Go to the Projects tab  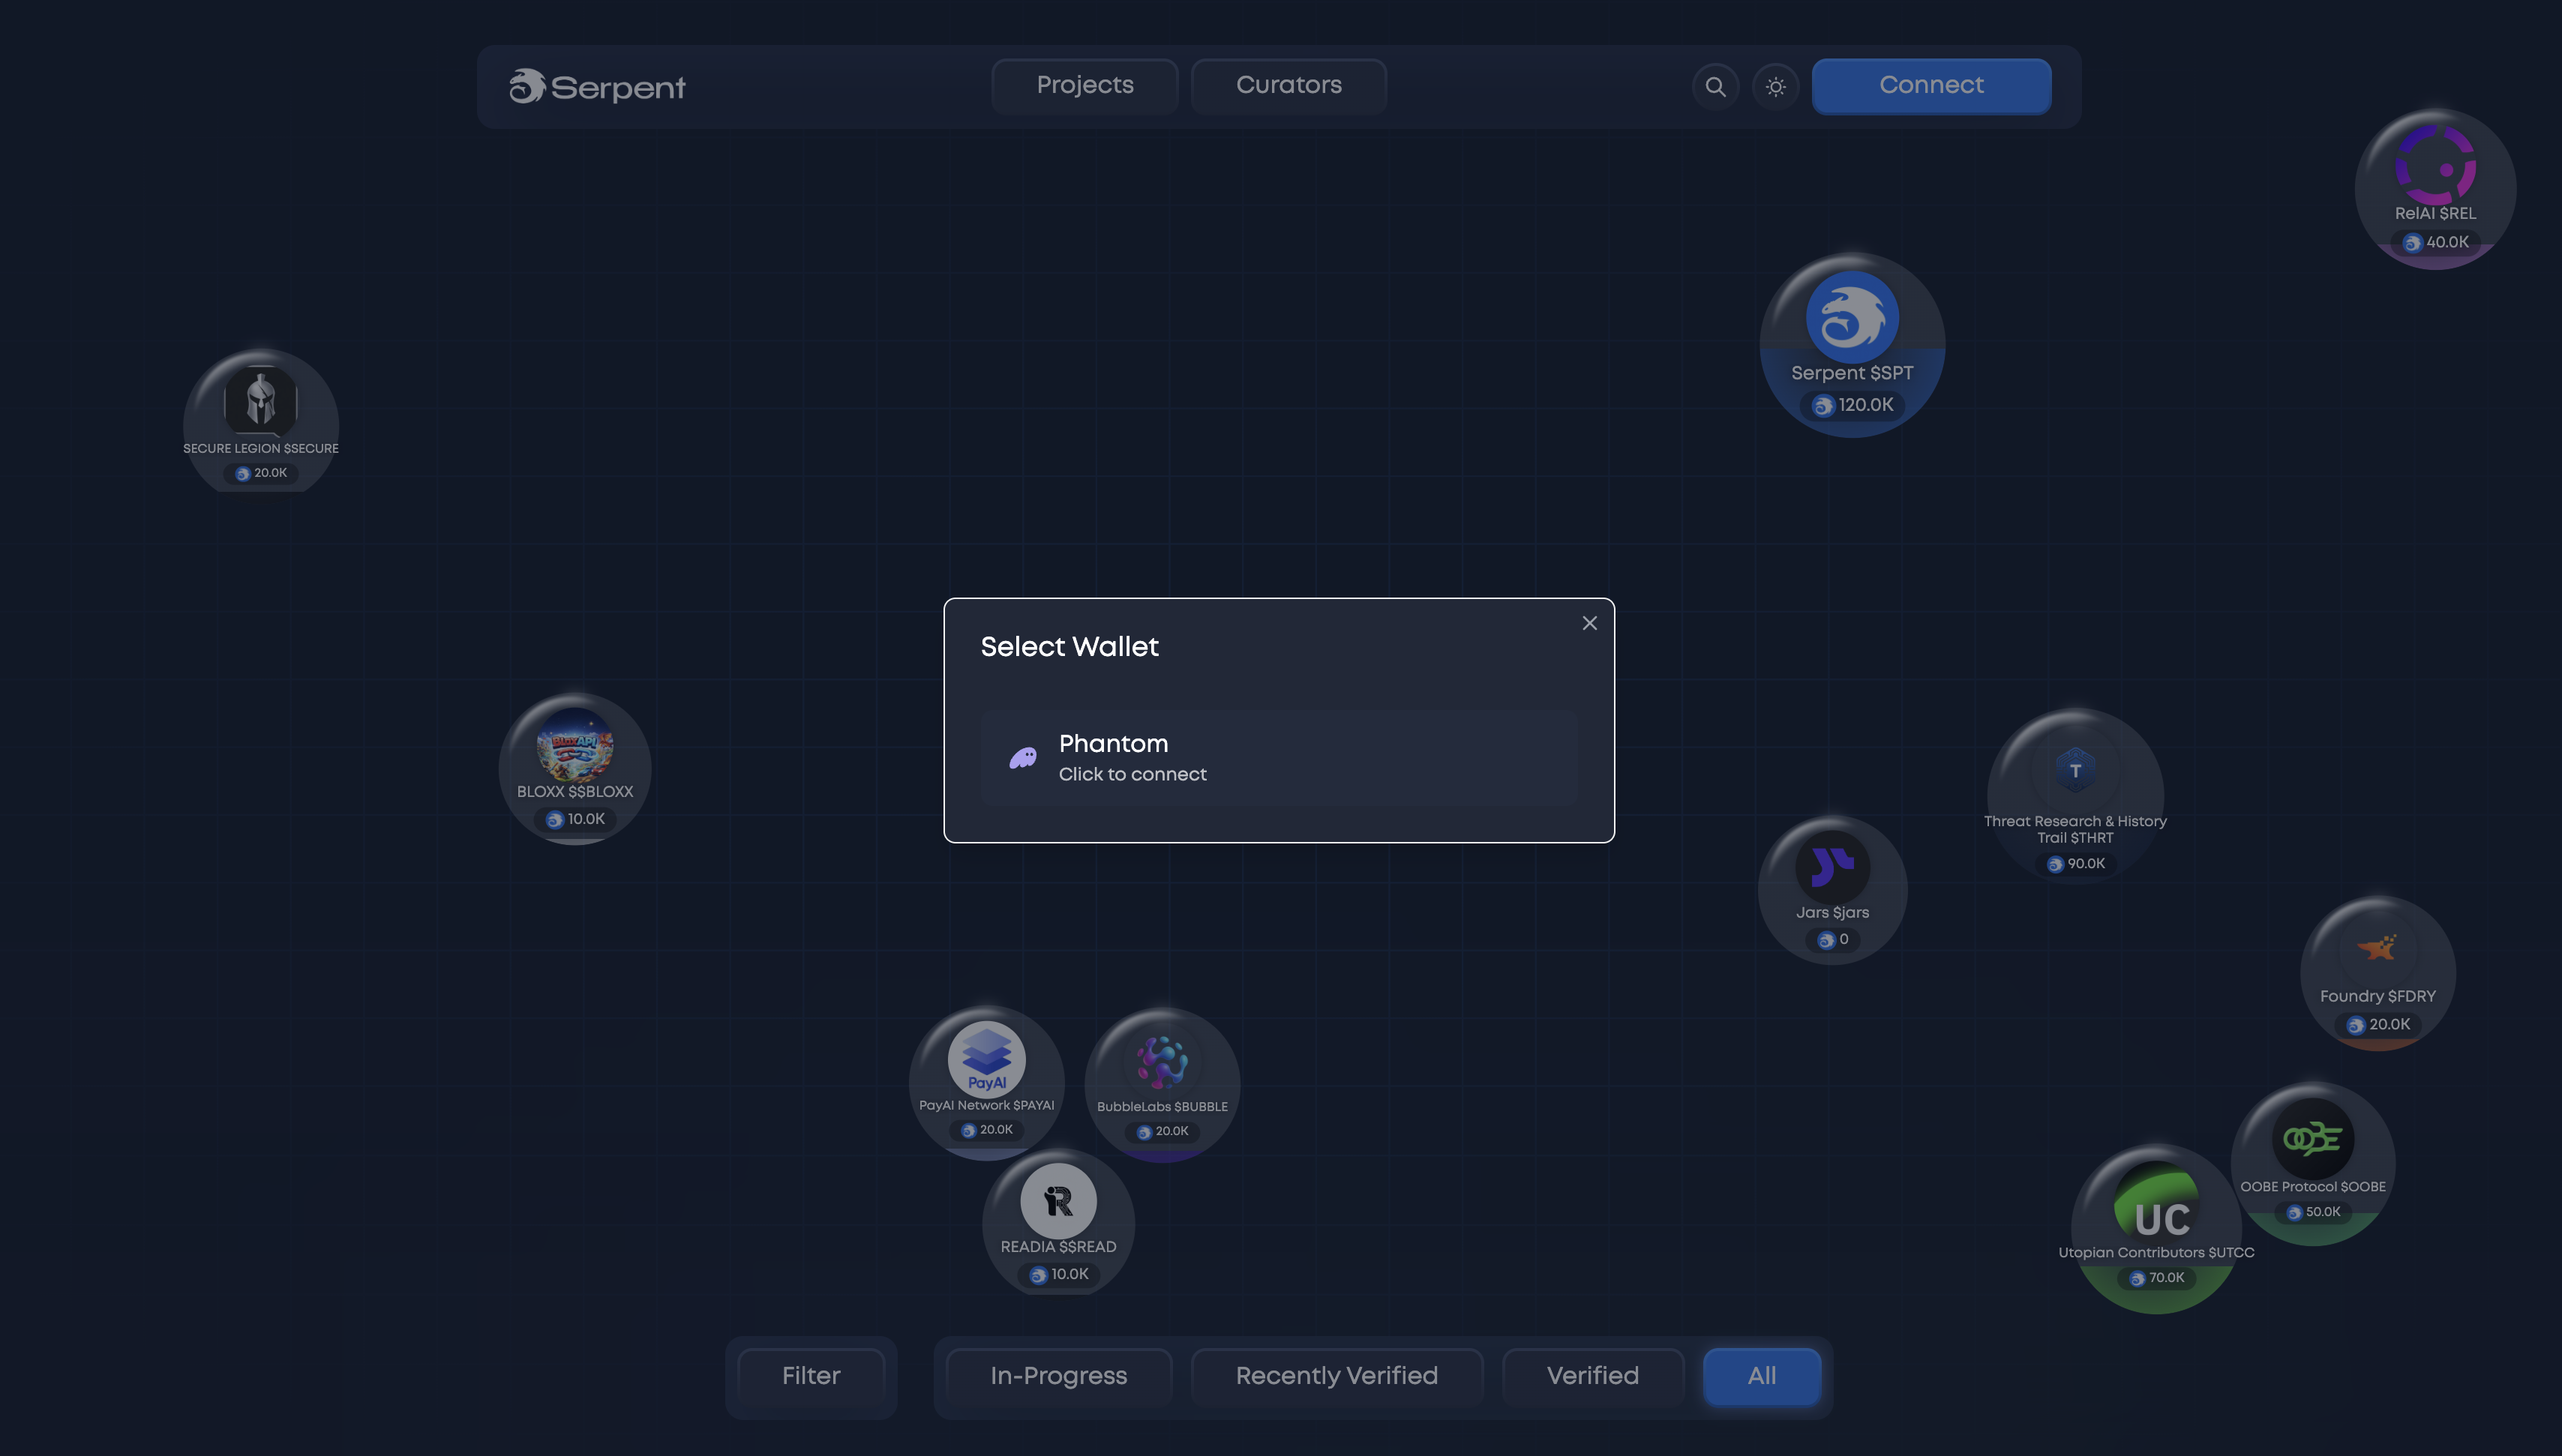[1084, 86]
